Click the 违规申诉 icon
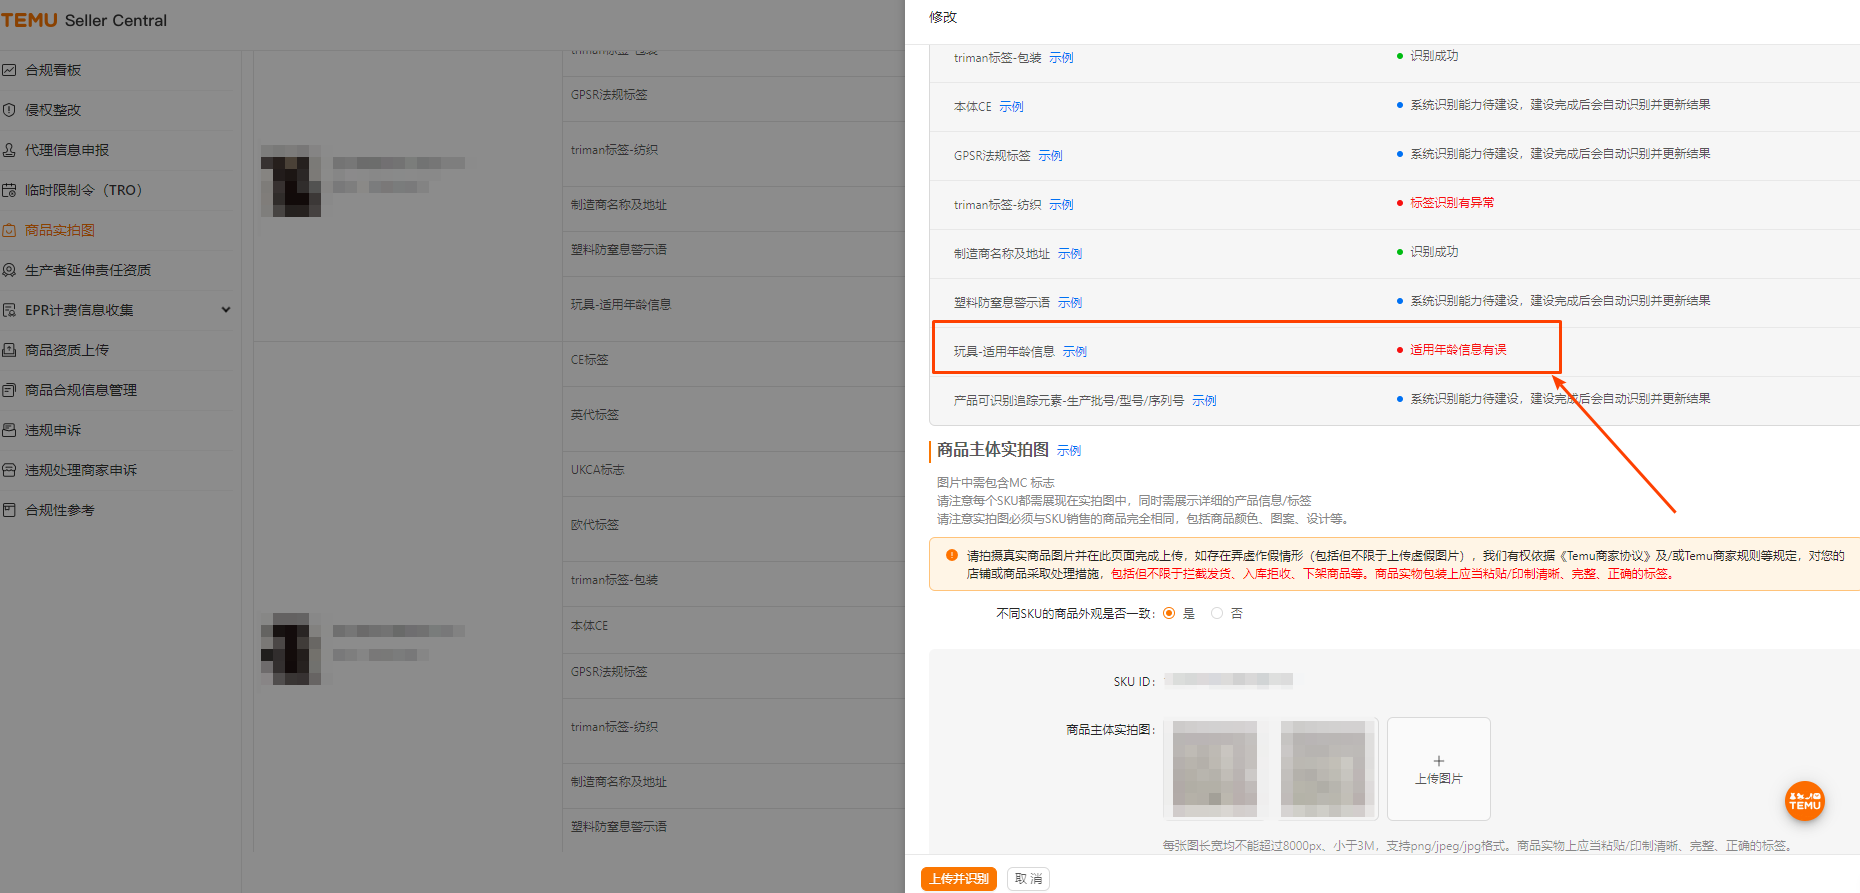Viewport: 1860px width, 893px height. (x=9, y=430)
